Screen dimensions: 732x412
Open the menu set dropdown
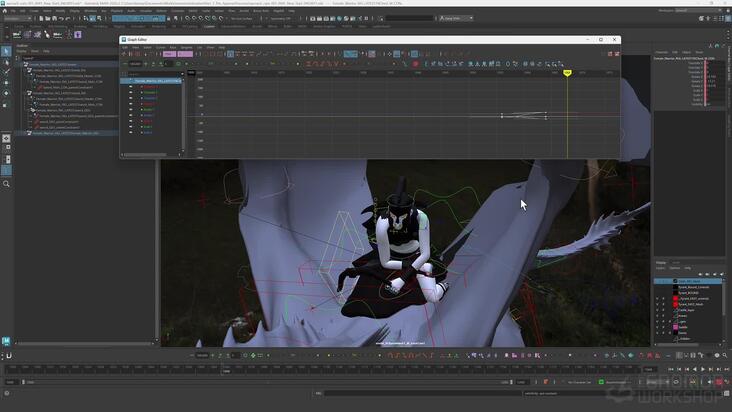(17, 18)
